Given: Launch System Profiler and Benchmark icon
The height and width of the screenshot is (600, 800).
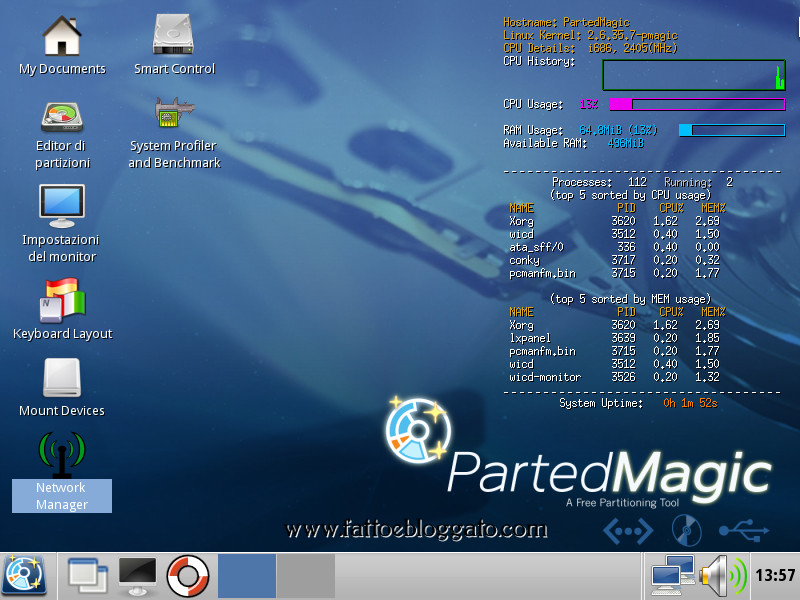Looking at the screenshot, I should click(x=174, y=113).
